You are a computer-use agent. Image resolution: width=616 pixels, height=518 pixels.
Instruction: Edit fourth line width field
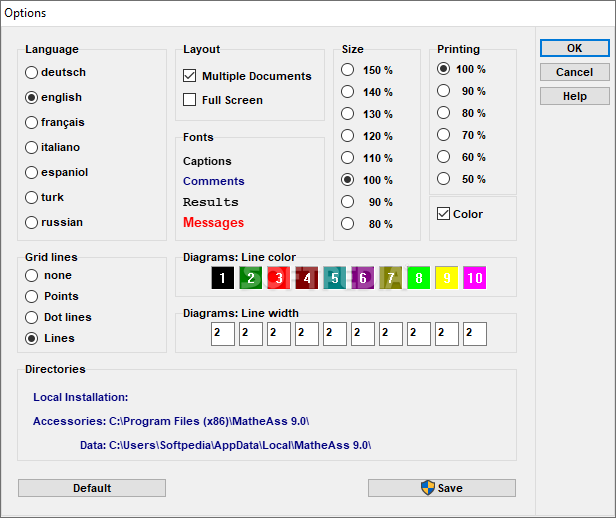coord(307,334)
